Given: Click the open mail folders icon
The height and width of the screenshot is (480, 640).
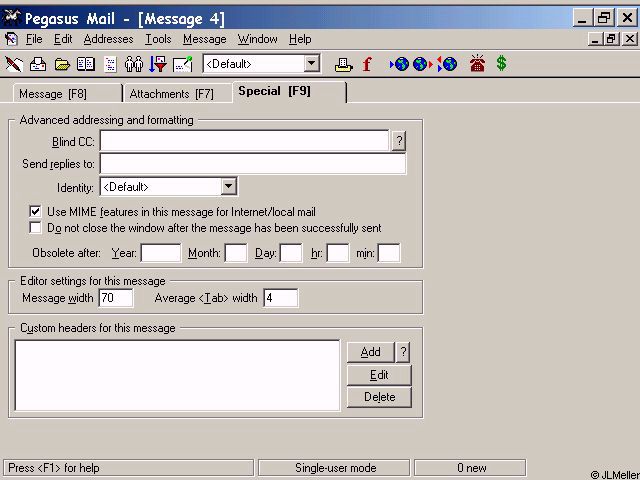Looking at the screenshot, I should [62, 64].
